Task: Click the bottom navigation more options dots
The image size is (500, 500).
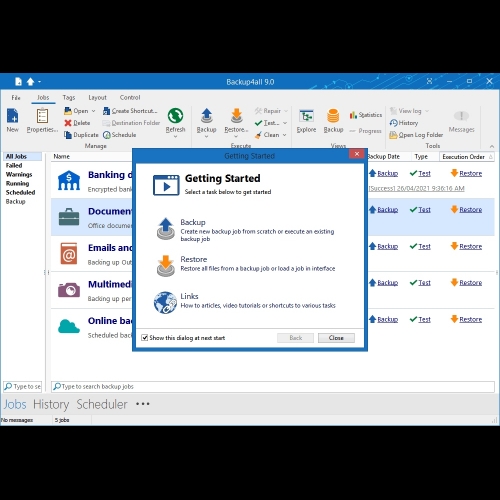Action: tap(143, 404)
